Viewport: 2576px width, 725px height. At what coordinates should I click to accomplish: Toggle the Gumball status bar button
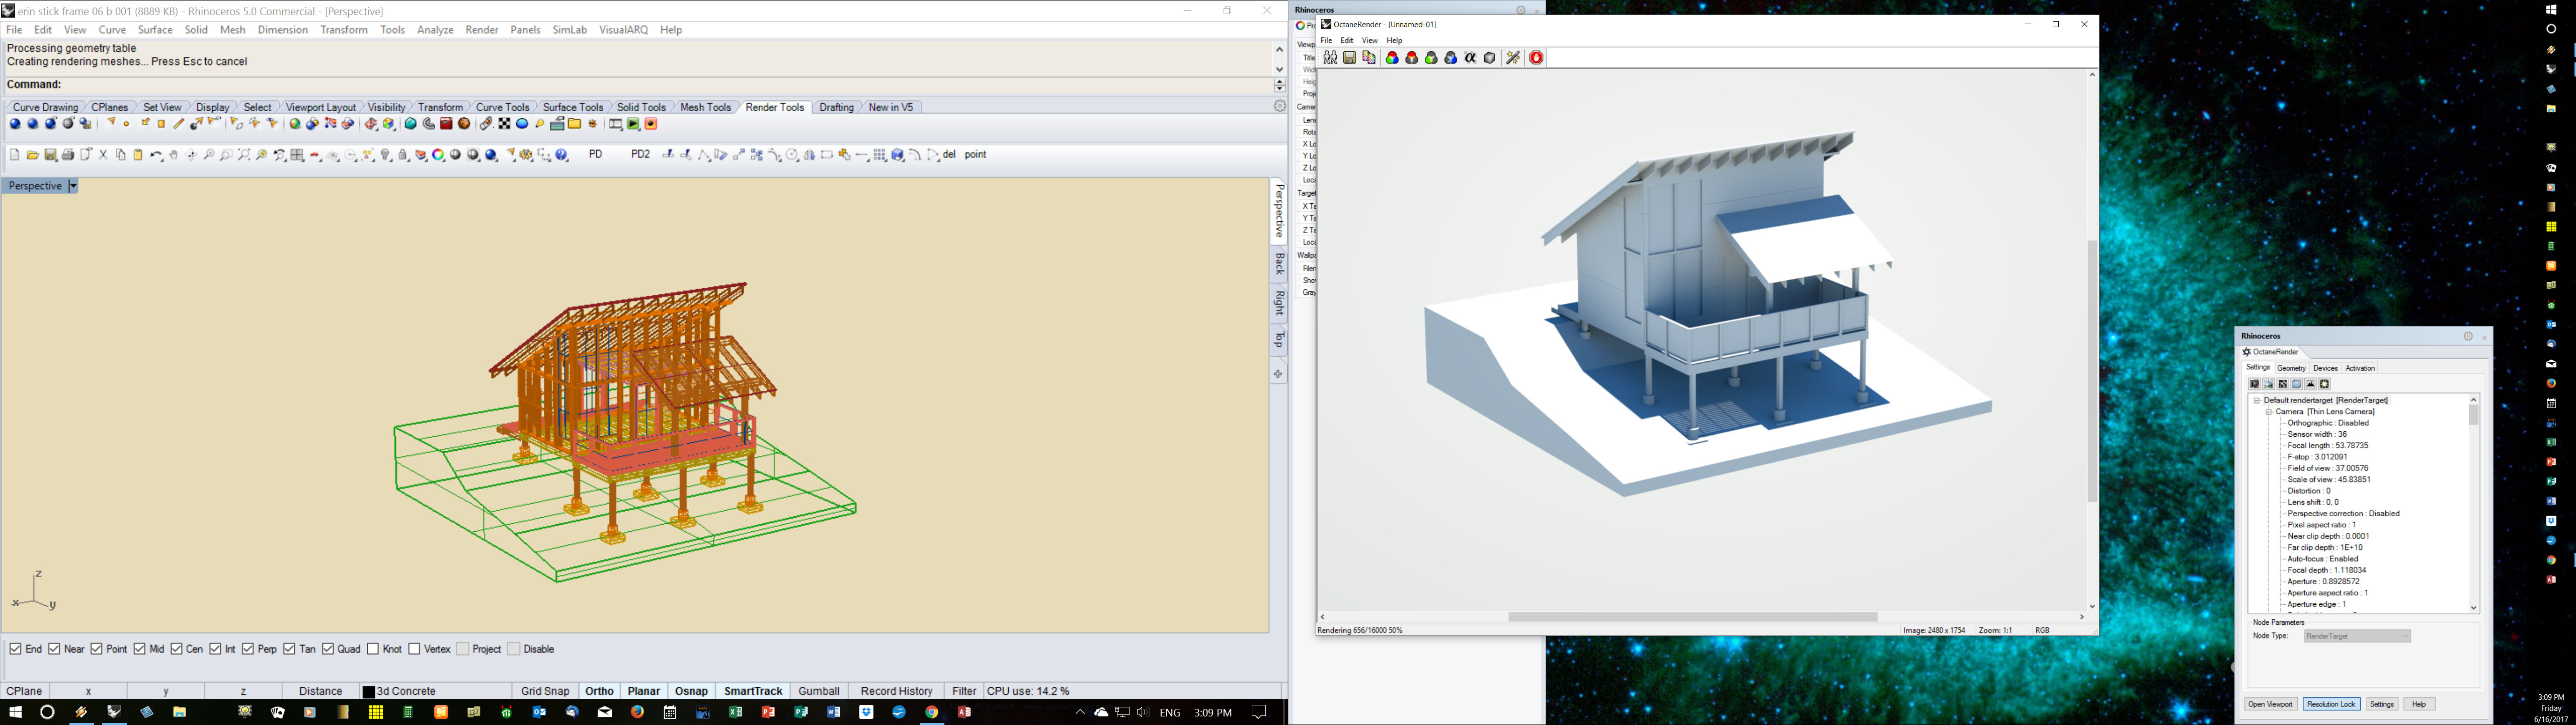coord(818,691)
